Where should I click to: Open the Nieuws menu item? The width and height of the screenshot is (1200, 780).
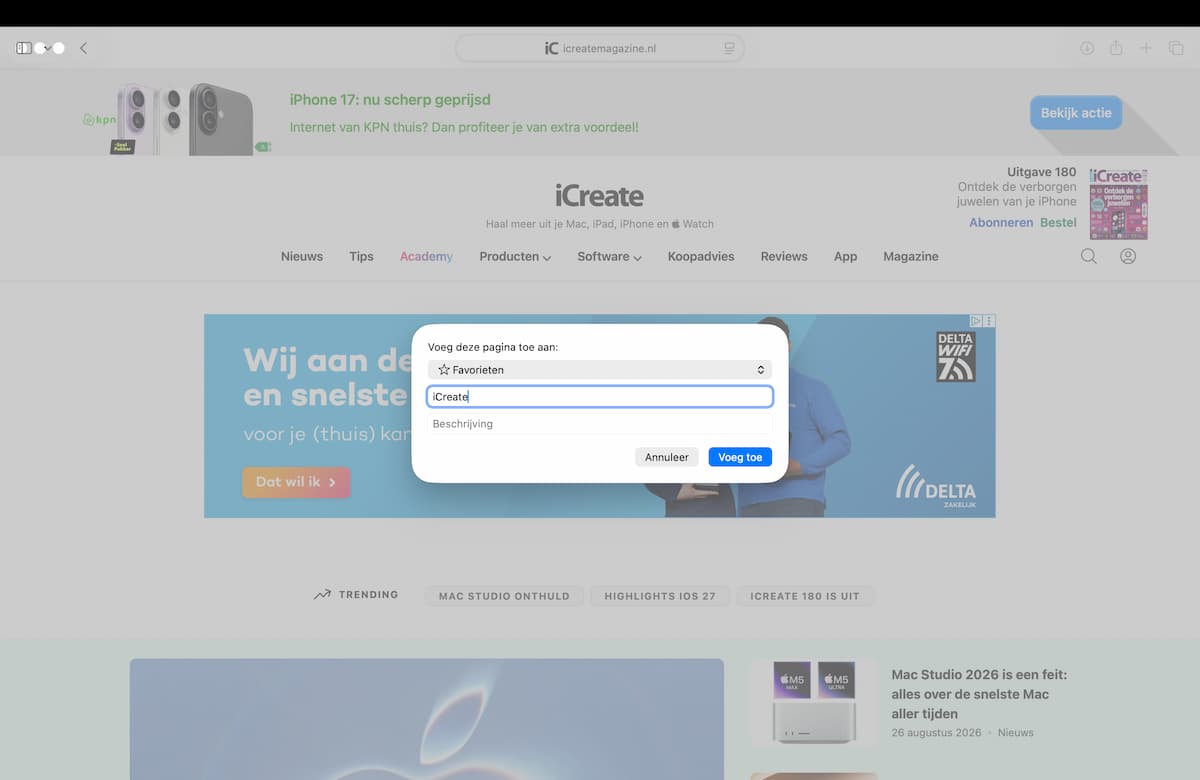coord(302,256)
